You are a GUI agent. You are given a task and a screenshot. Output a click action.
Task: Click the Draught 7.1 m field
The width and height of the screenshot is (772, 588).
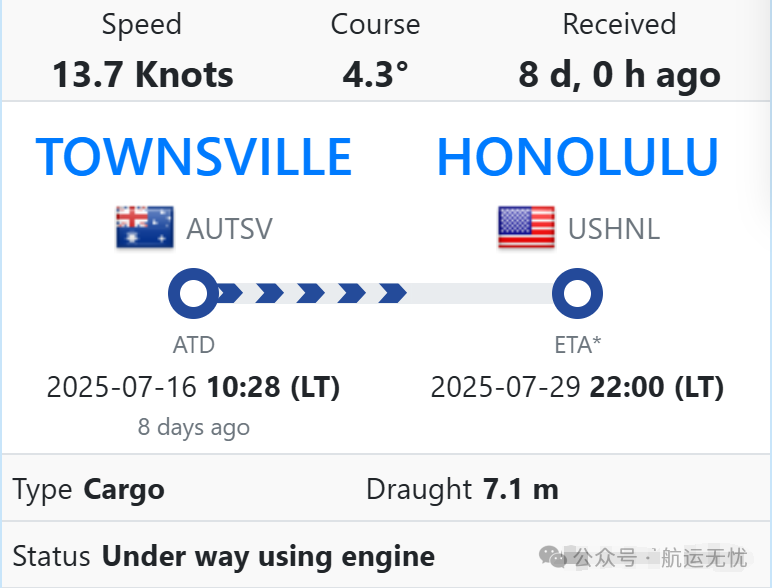[462, 490]
